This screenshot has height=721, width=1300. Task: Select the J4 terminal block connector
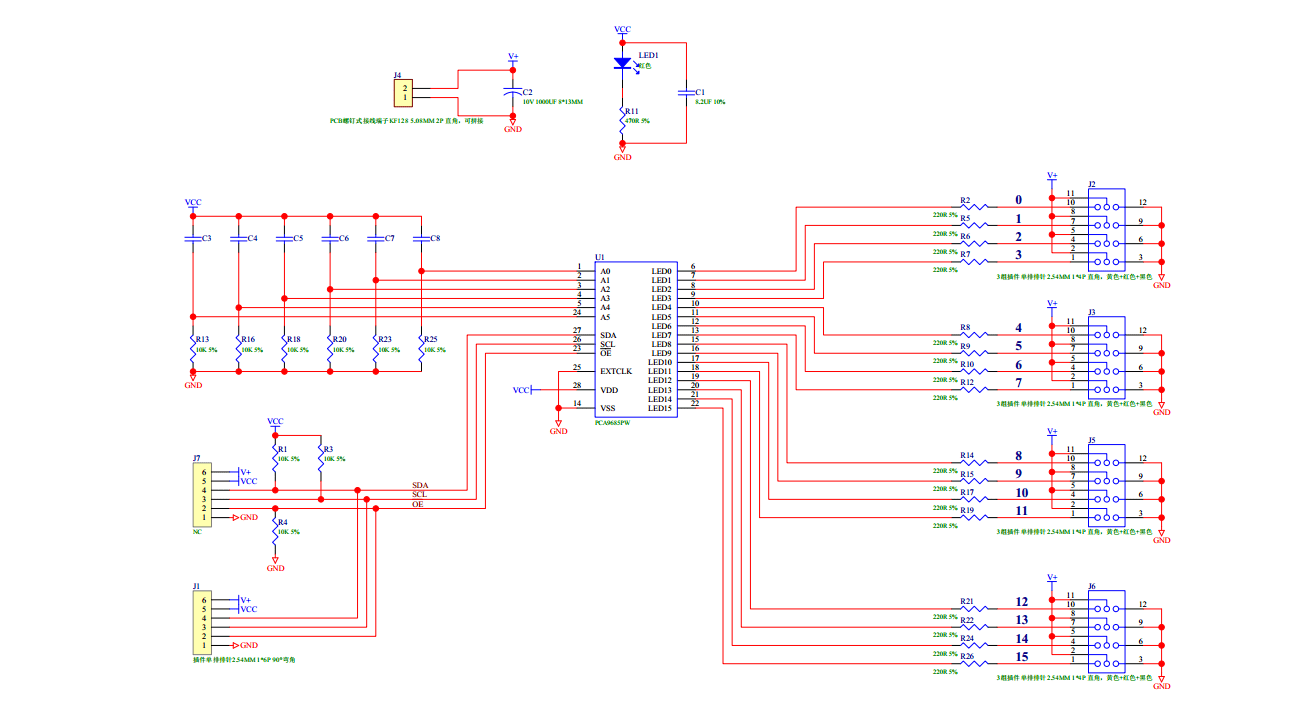pos(404,92)
